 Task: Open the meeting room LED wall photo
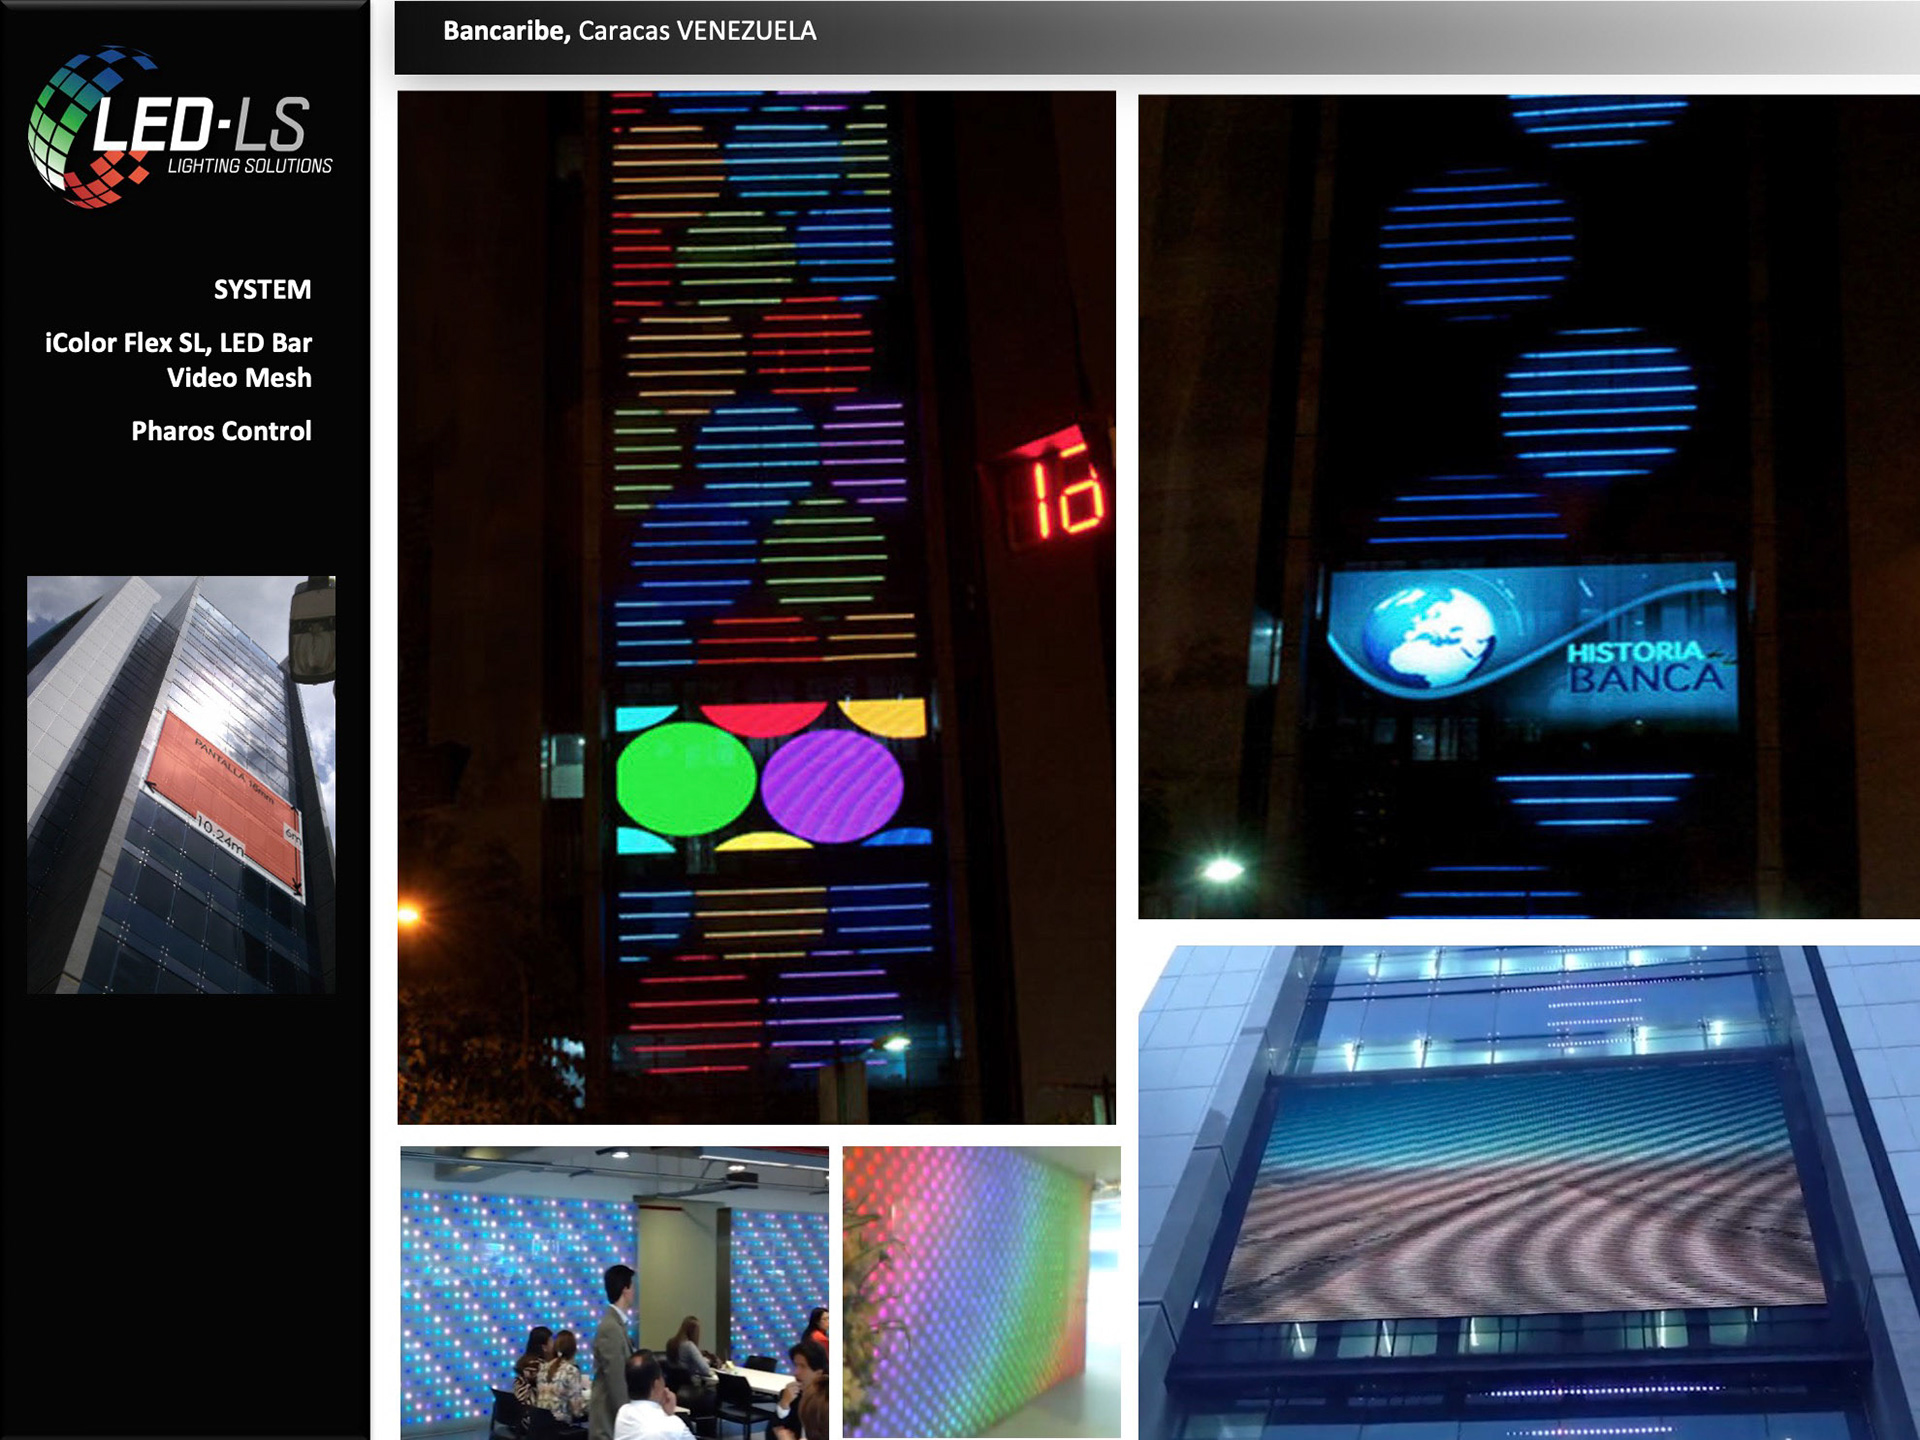[x=614, y=1292]
